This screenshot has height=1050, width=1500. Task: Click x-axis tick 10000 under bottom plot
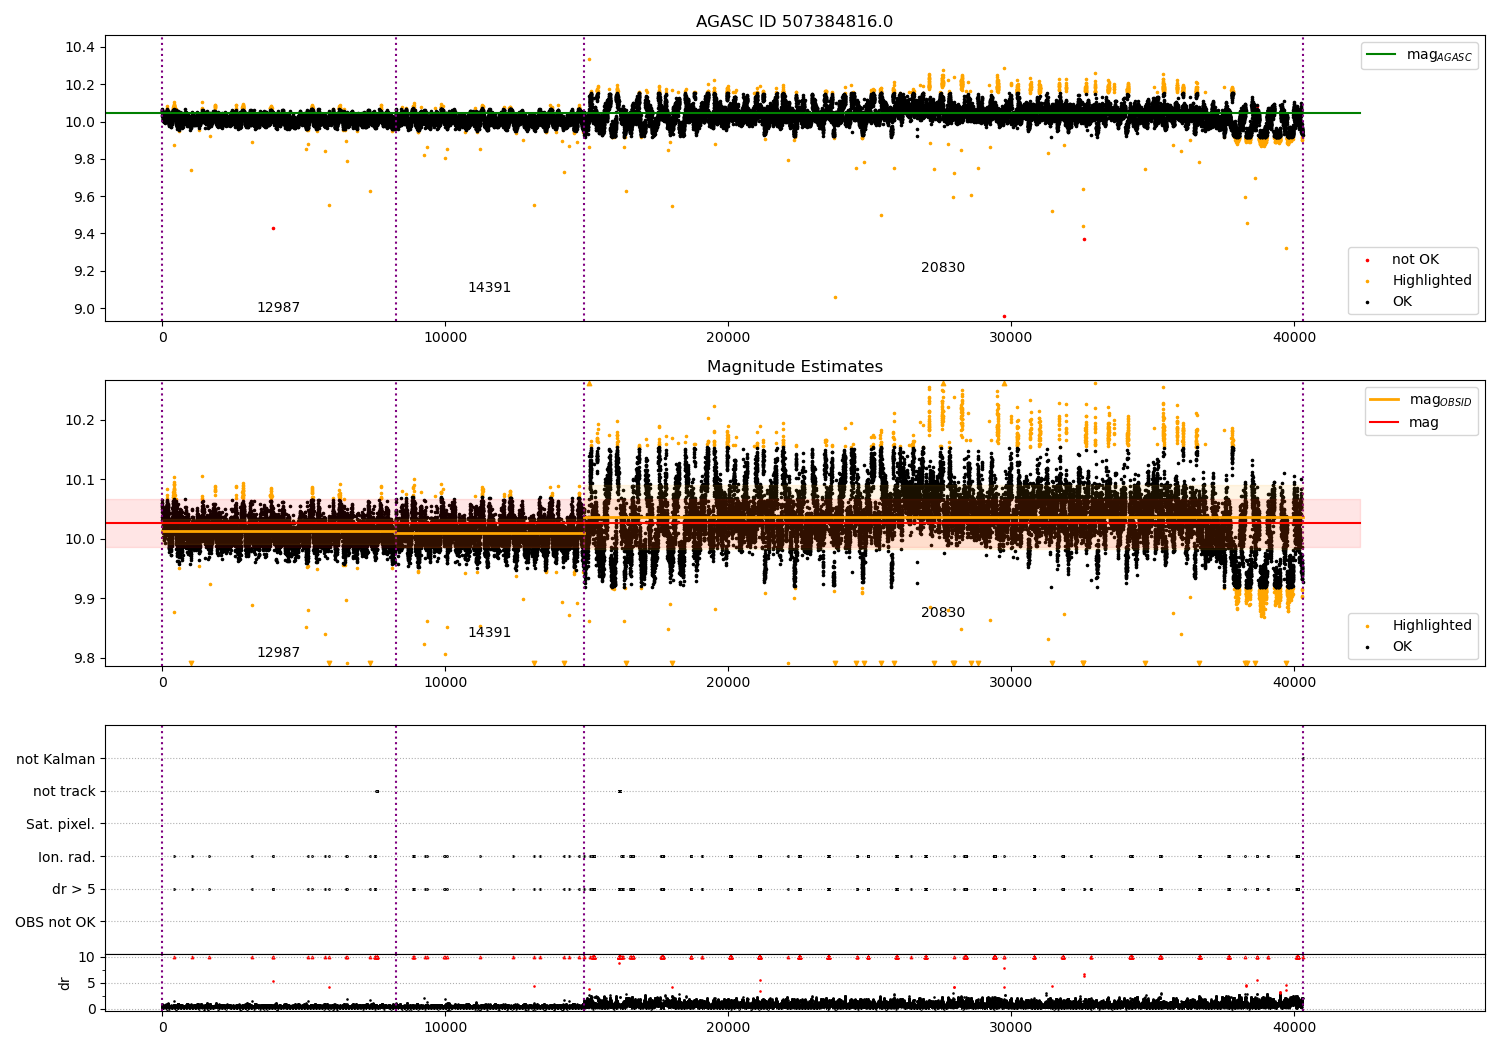pos(445,1026)
